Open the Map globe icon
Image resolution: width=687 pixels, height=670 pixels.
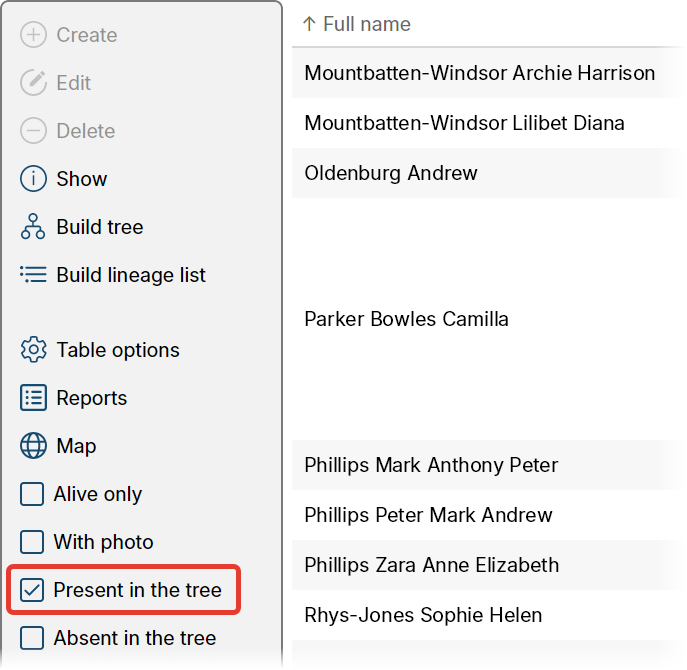pos(33,446)
